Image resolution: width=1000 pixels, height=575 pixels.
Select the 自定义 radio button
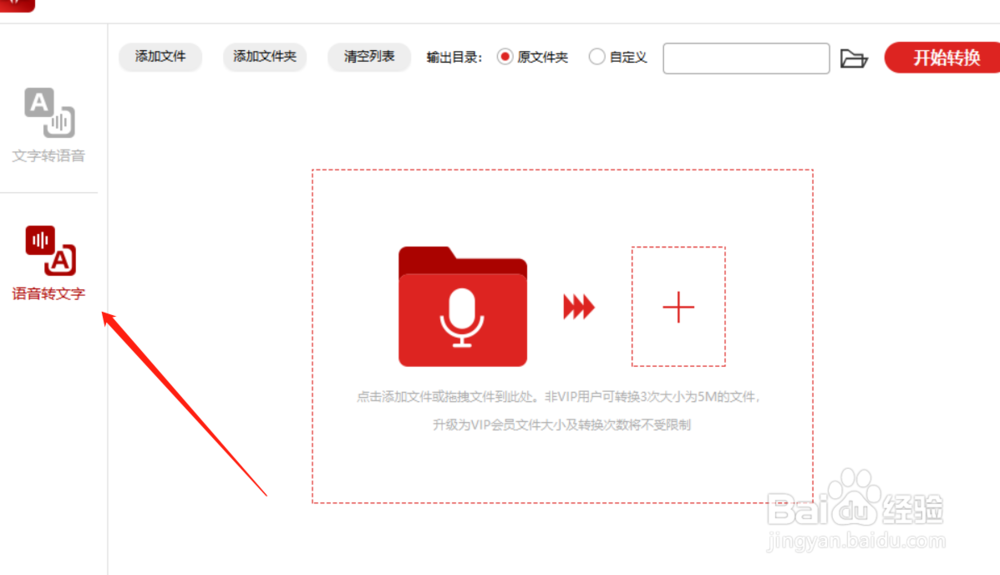(x=596, y=57)
